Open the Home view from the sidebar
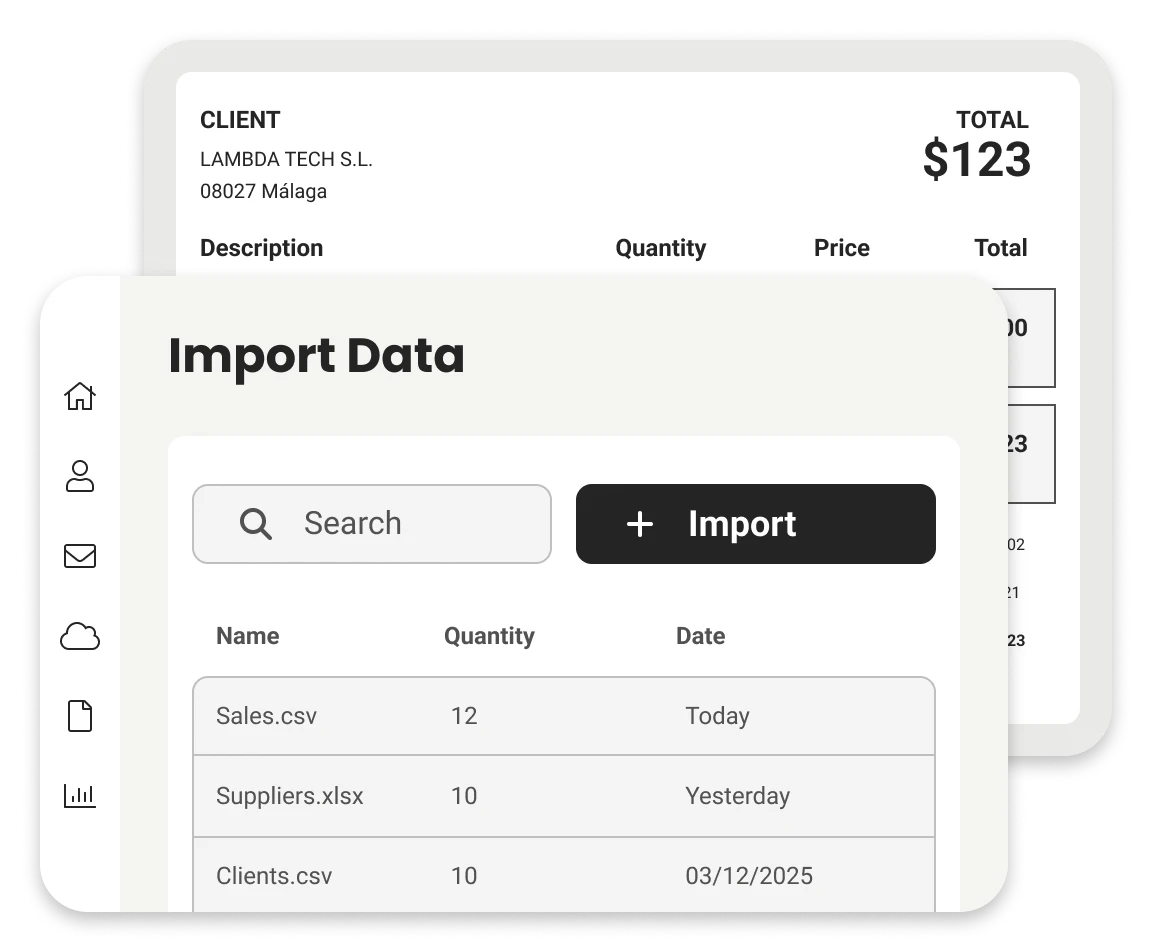 [x=80, y=397]
